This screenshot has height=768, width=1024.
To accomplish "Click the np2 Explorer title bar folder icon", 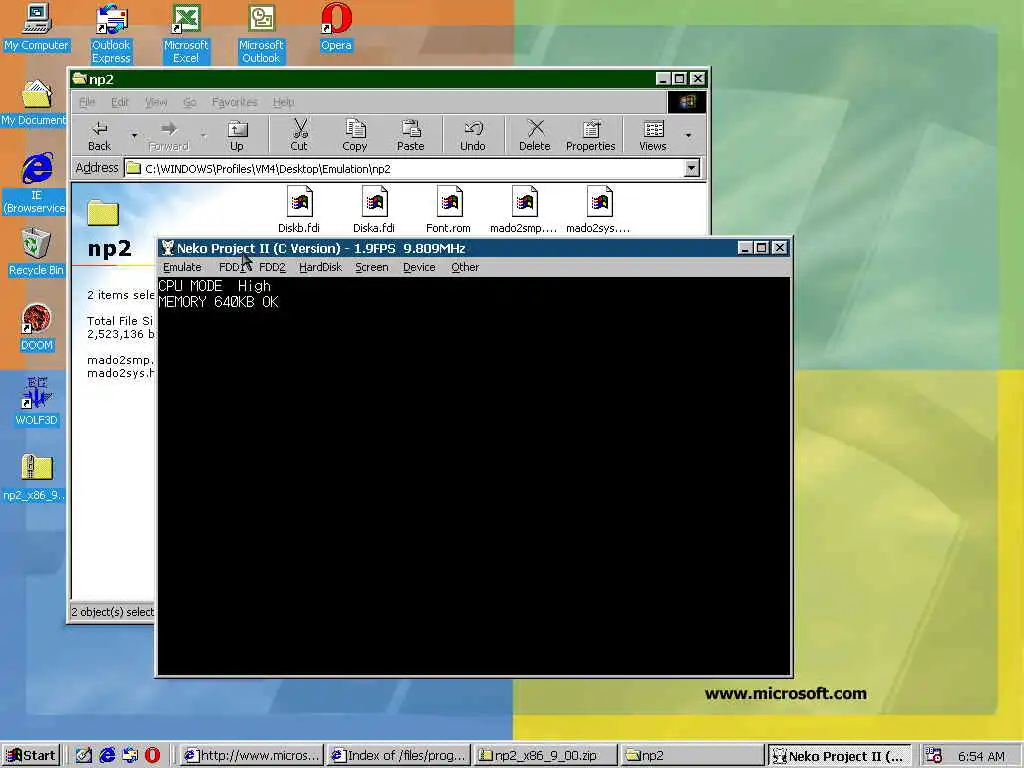I will [x=80, y=78].
